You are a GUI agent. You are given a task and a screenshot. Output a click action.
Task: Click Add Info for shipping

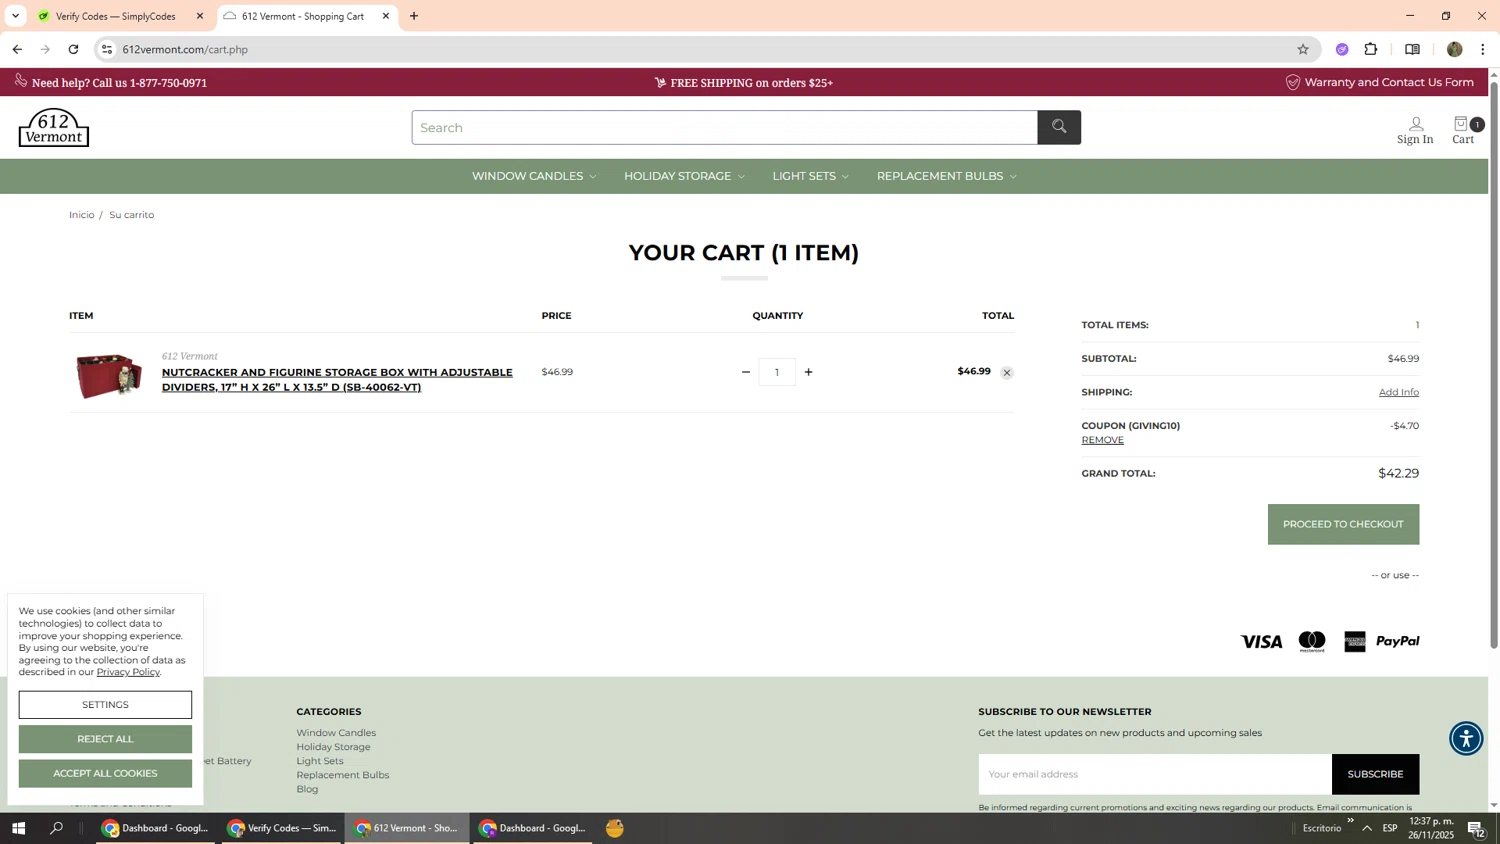(1398, 392)
